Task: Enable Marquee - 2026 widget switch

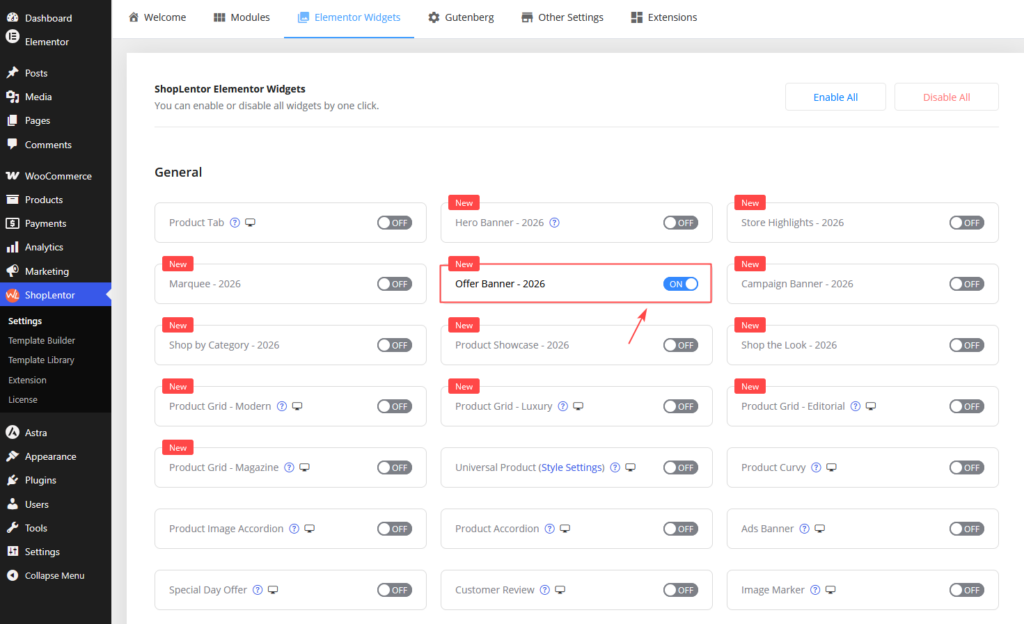Action: 394,284
